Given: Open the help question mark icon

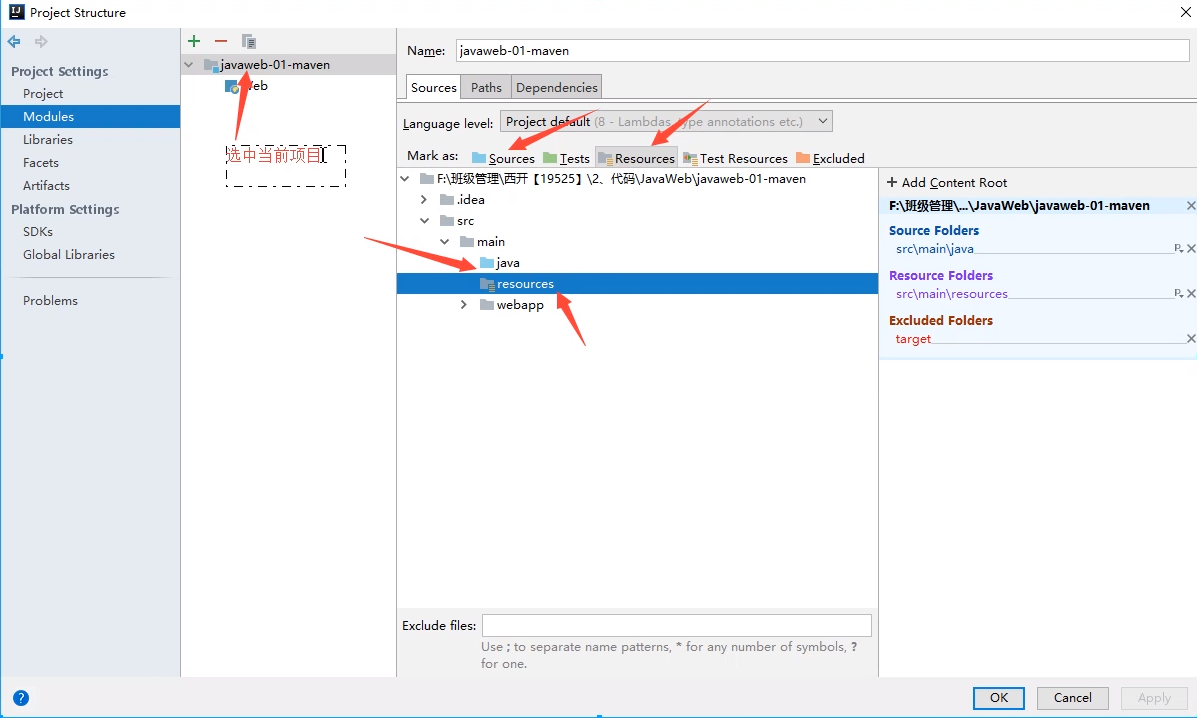Looking at the screenshot, I should [21, 698].
